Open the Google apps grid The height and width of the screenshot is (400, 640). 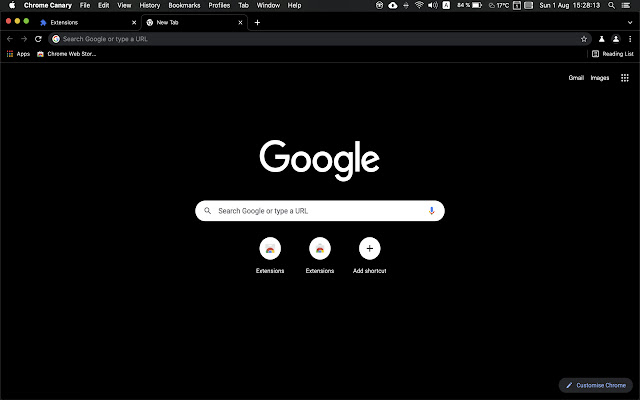pos(624,78)
